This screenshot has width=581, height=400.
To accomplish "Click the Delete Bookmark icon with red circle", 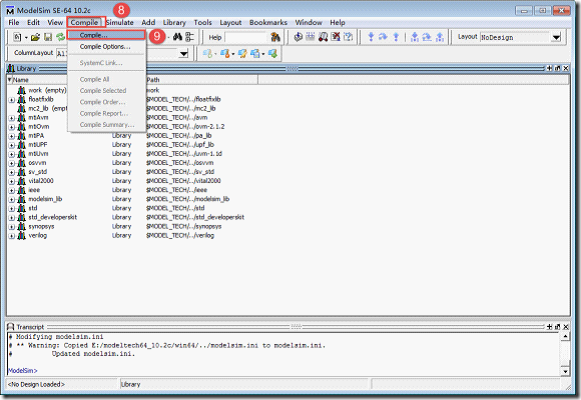I will (x=225, y=54).
